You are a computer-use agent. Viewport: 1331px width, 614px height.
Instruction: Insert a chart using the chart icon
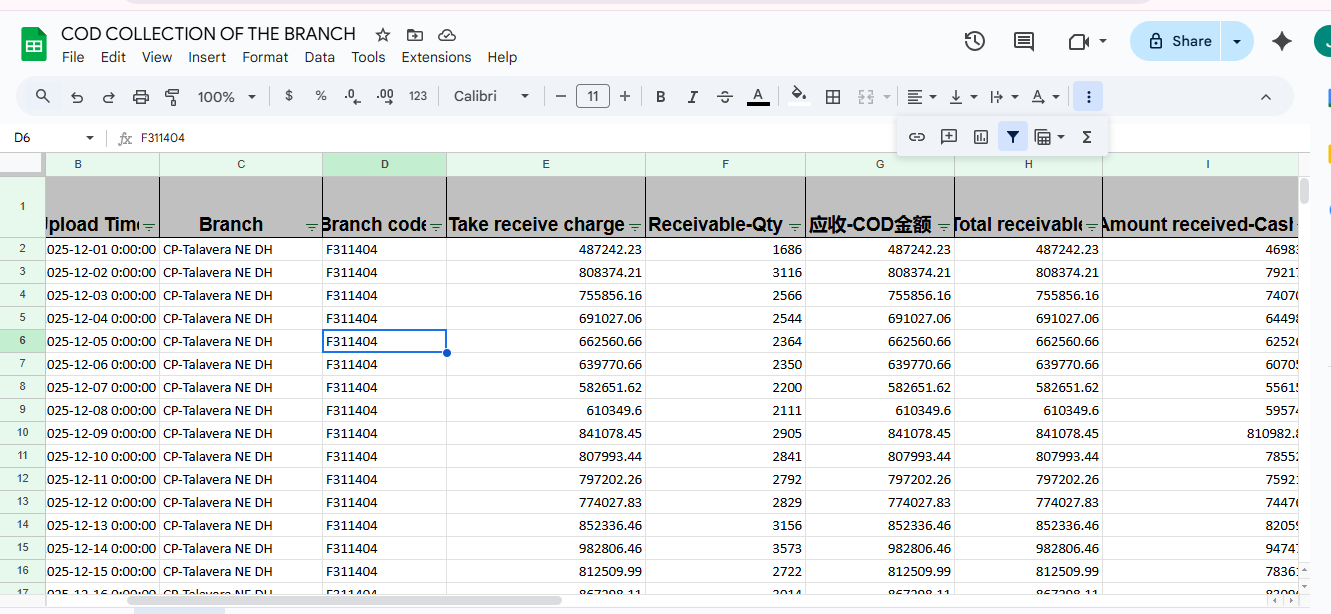coord(981,137)
